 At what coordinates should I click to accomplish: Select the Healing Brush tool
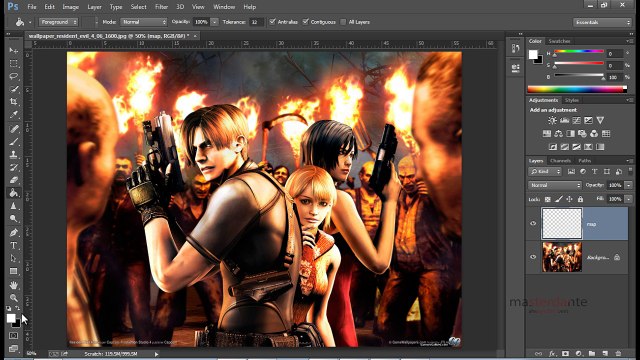click(x=13, y=129)
